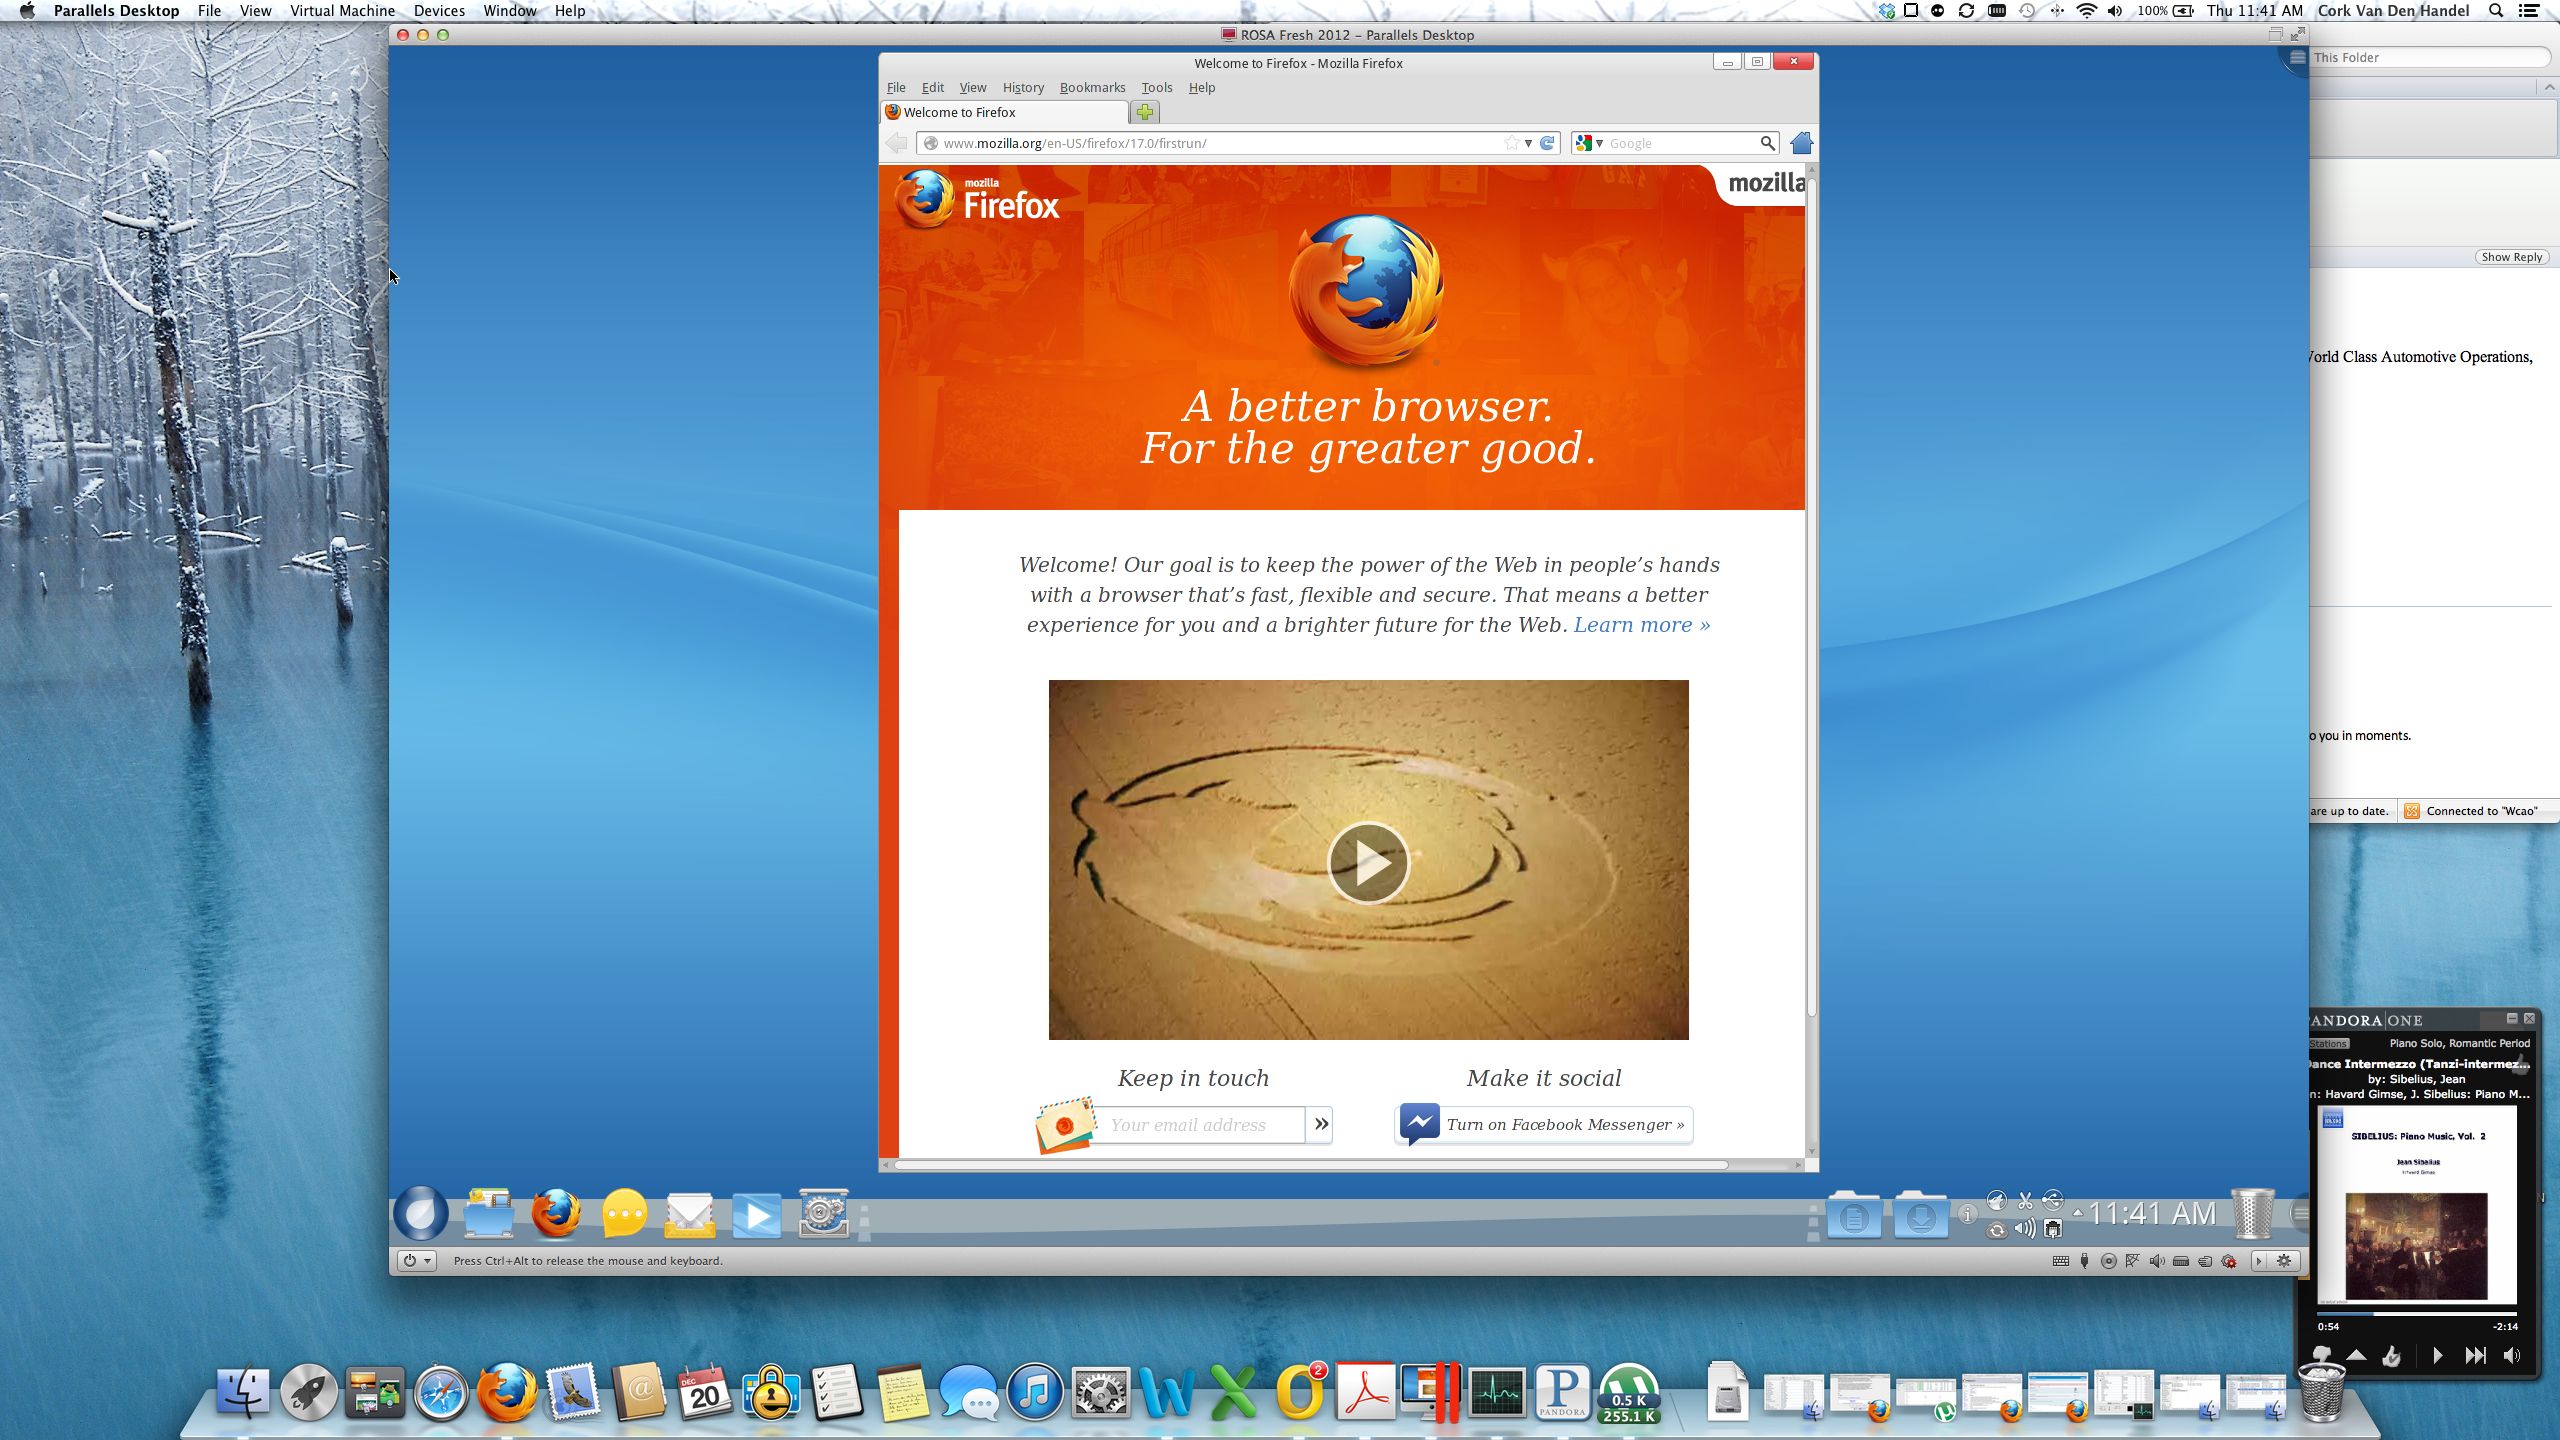Click the Parallels keyboard status icon
Viewport: 2560px width, 1440px height.
point(2060,1261)
